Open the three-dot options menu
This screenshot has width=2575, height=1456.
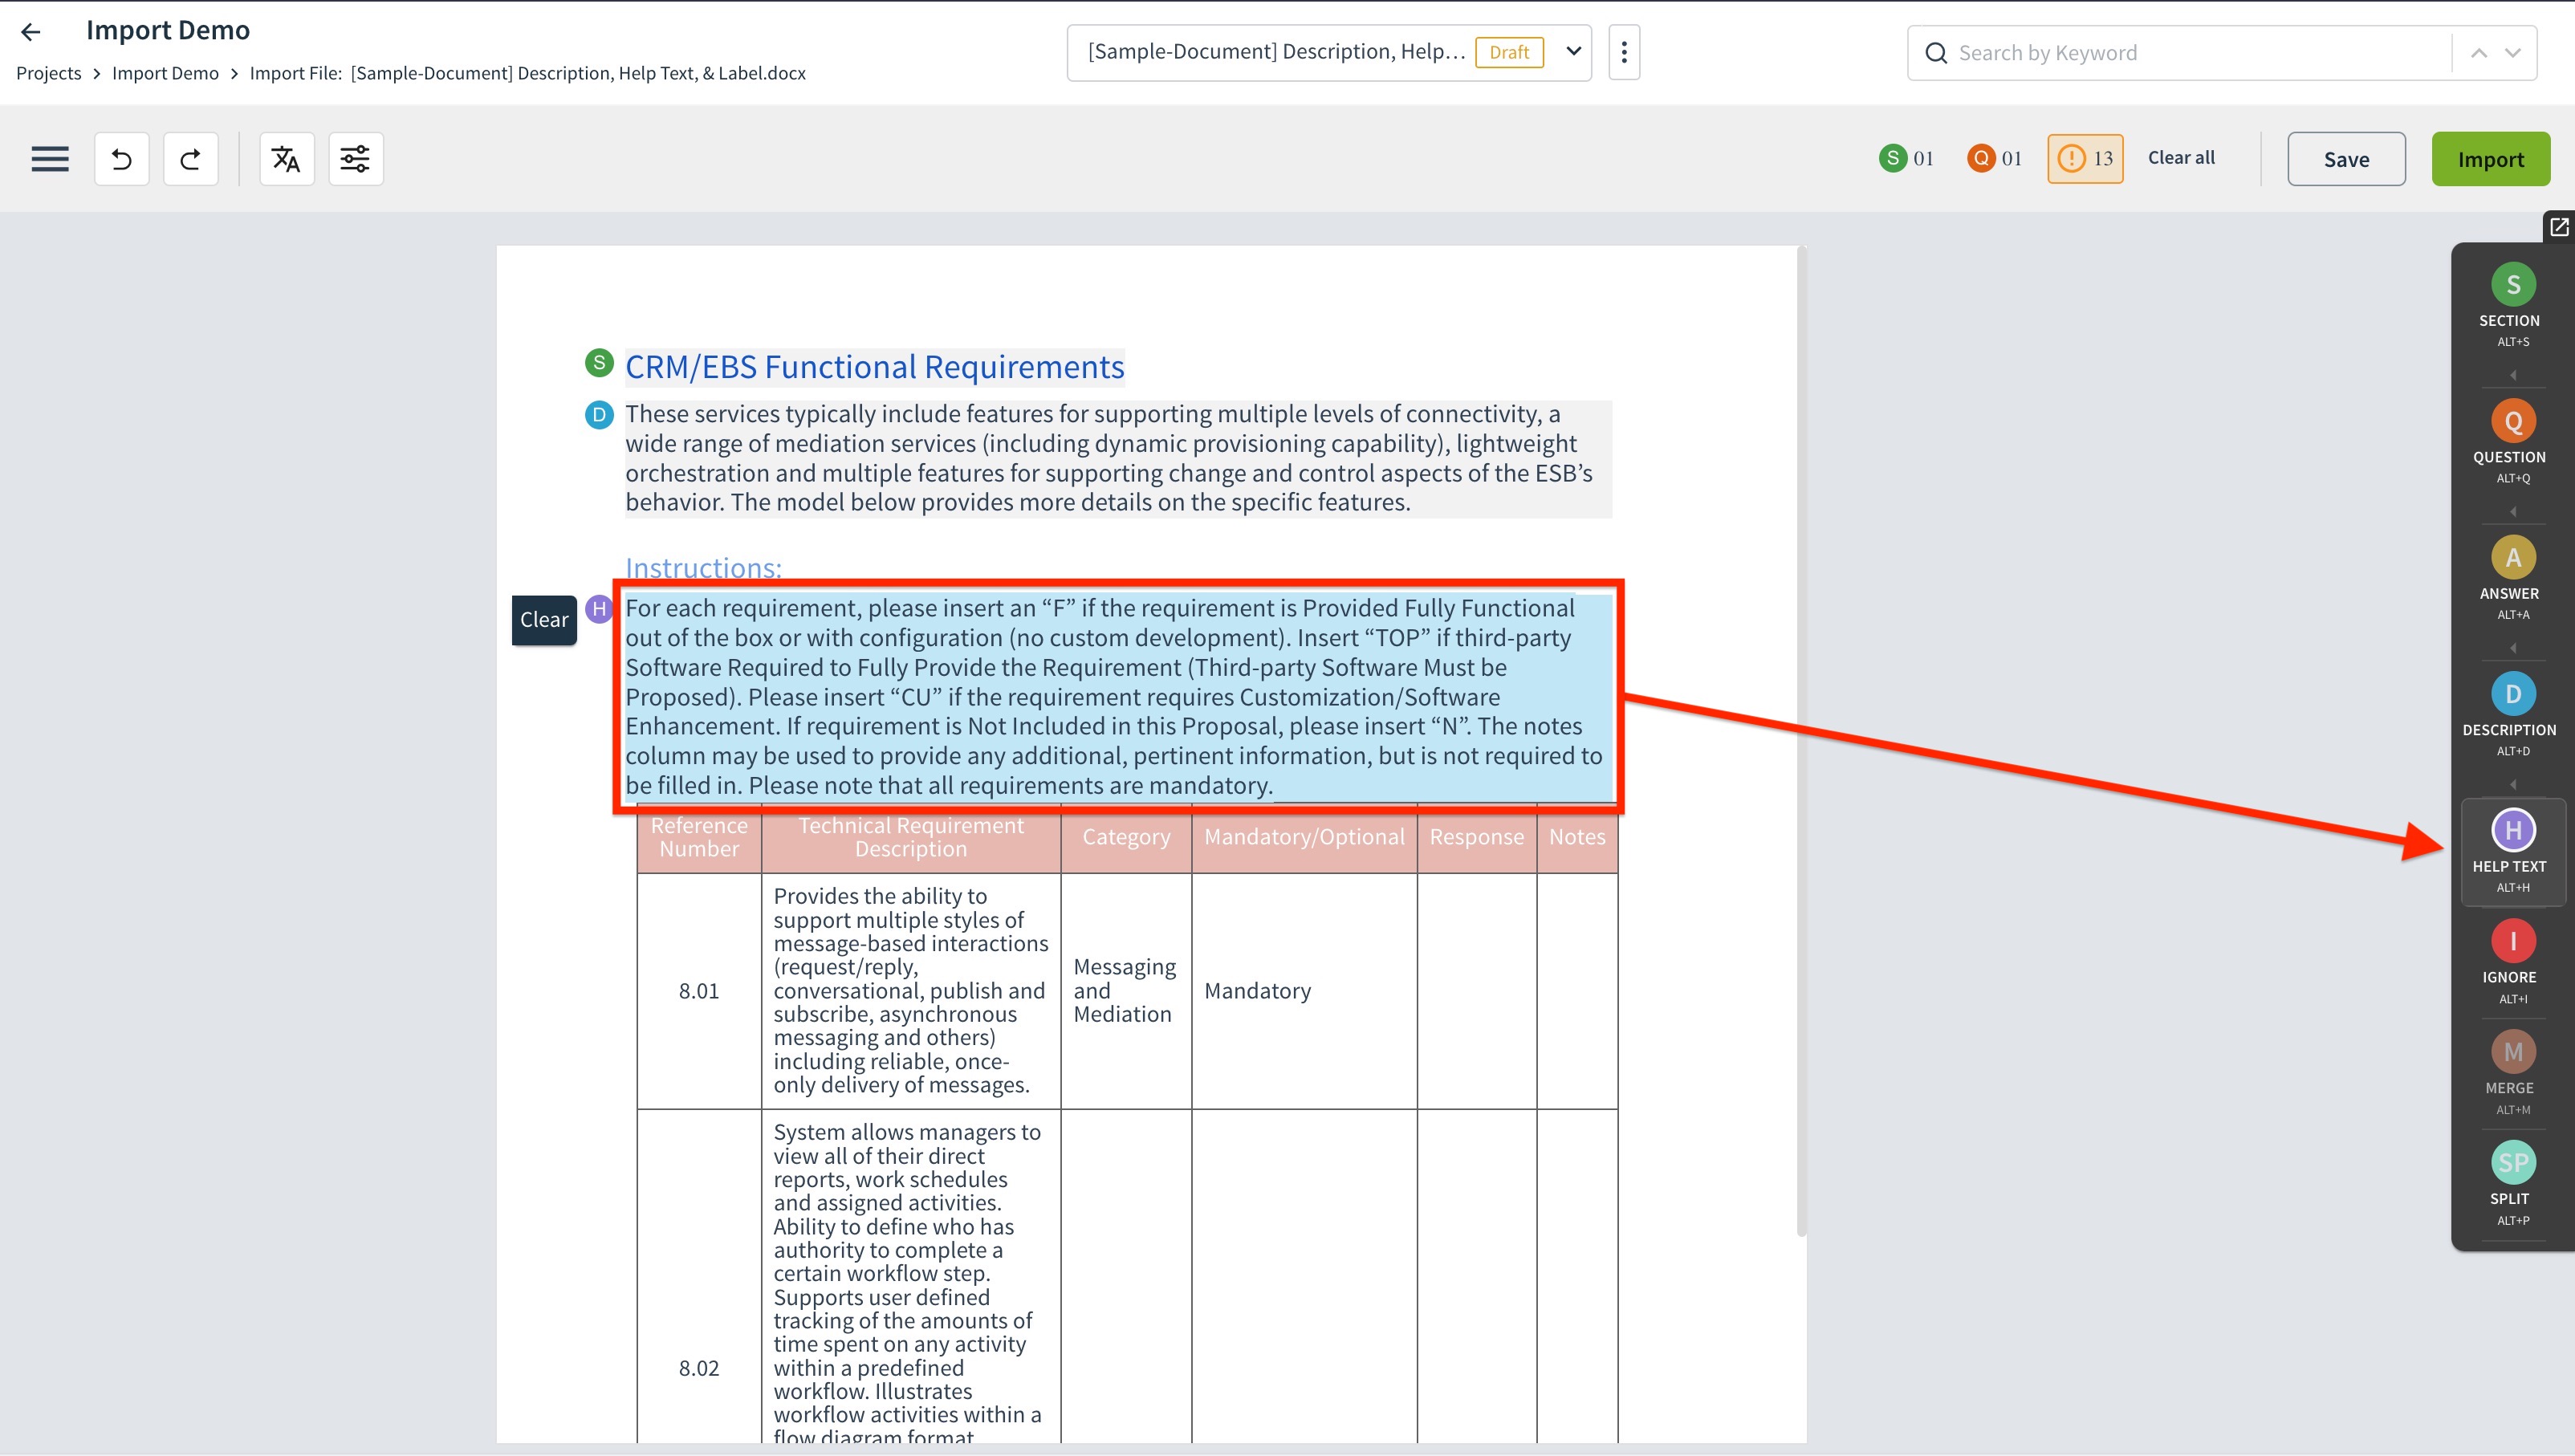point(1624,52)
